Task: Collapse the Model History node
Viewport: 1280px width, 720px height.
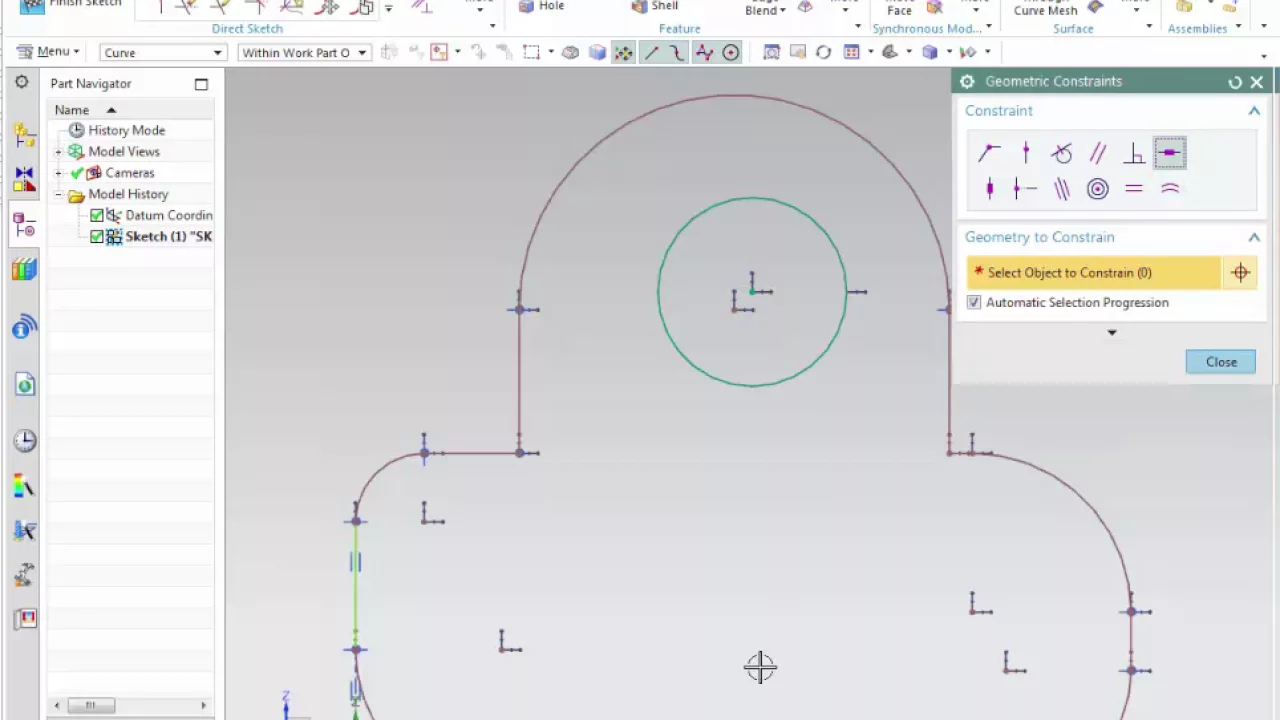Action: click(58, 194)
